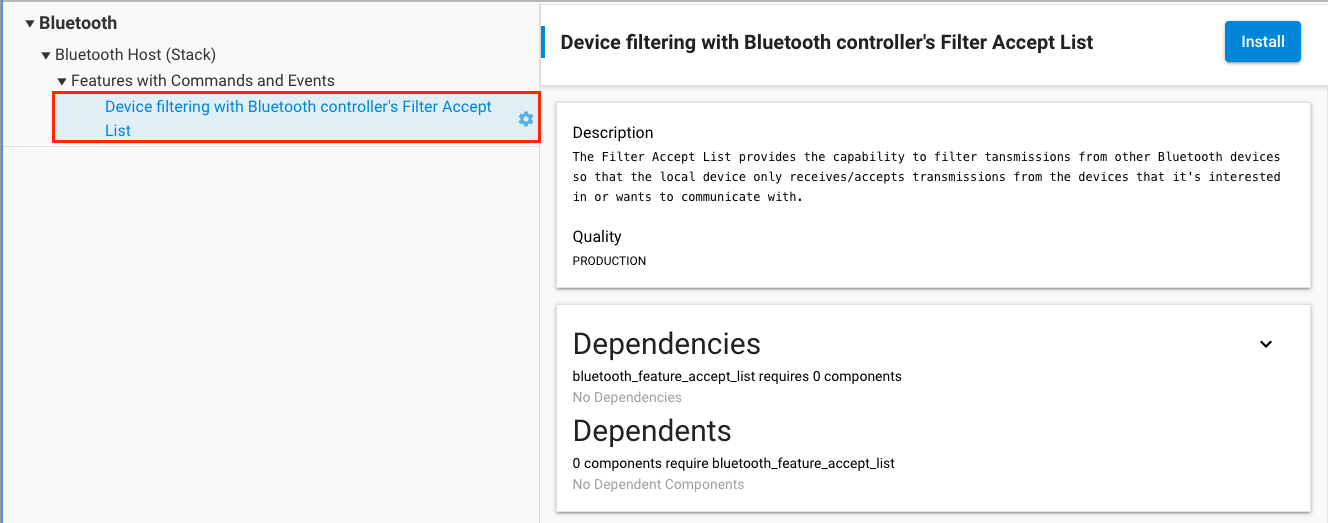
Task: Click the Dependents heading
Action: tap(652, 431)
